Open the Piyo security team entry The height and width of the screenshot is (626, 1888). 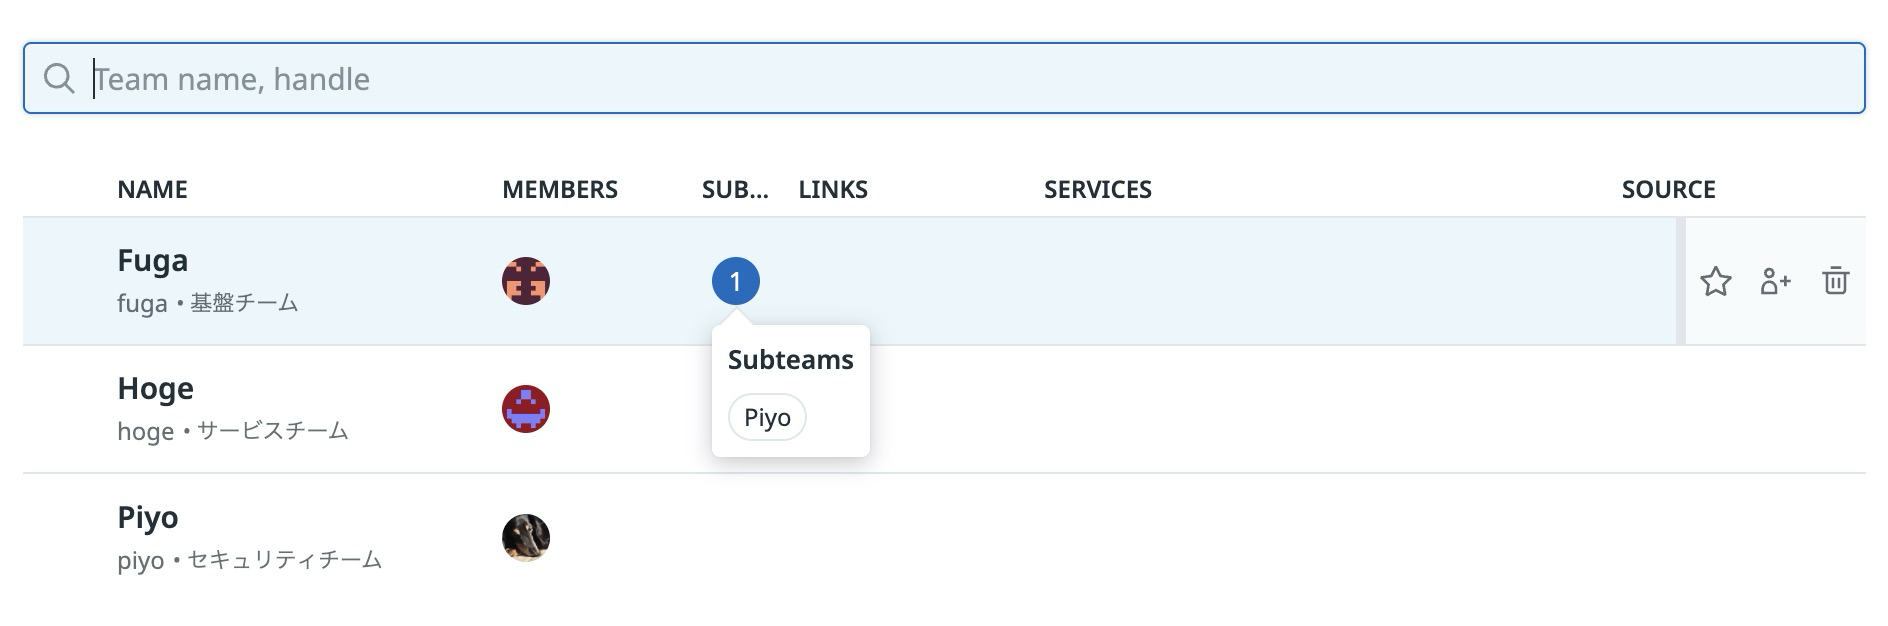(148, 518)
